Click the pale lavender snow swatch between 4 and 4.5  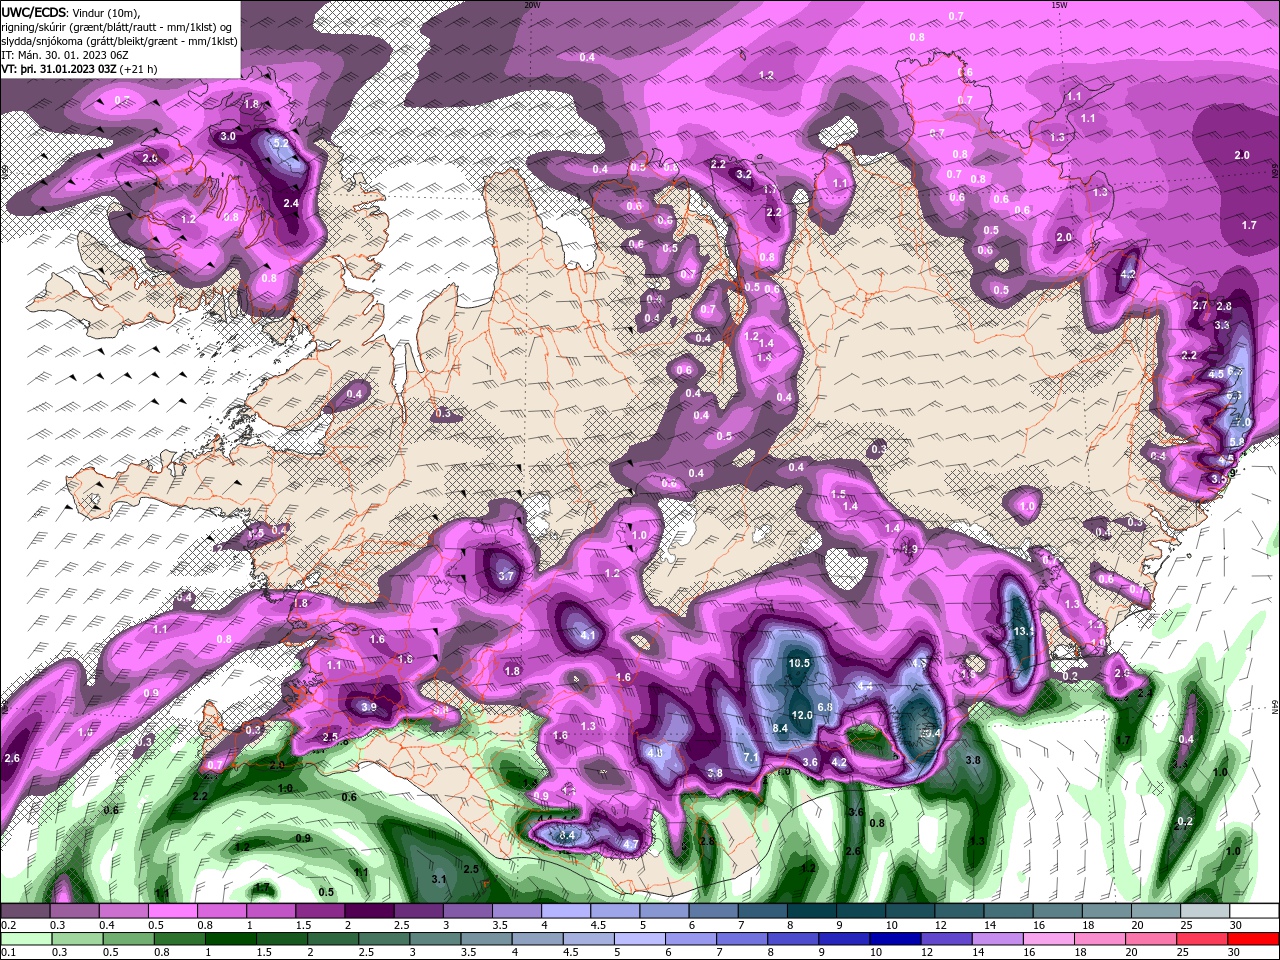(x=566, y=911)
